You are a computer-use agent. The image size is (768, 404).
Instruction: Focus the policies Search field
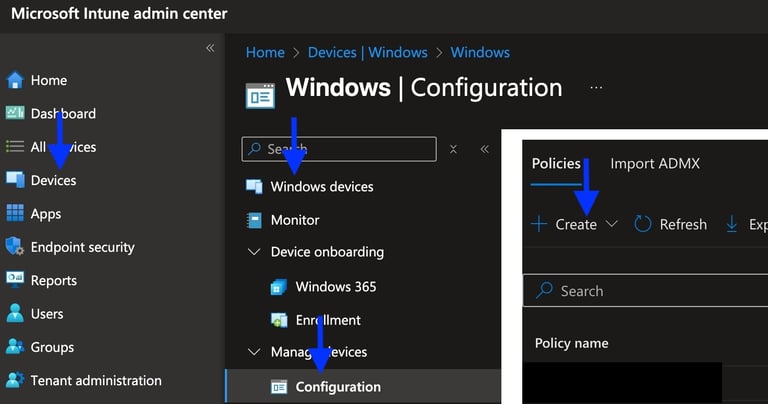click(646, 291)
